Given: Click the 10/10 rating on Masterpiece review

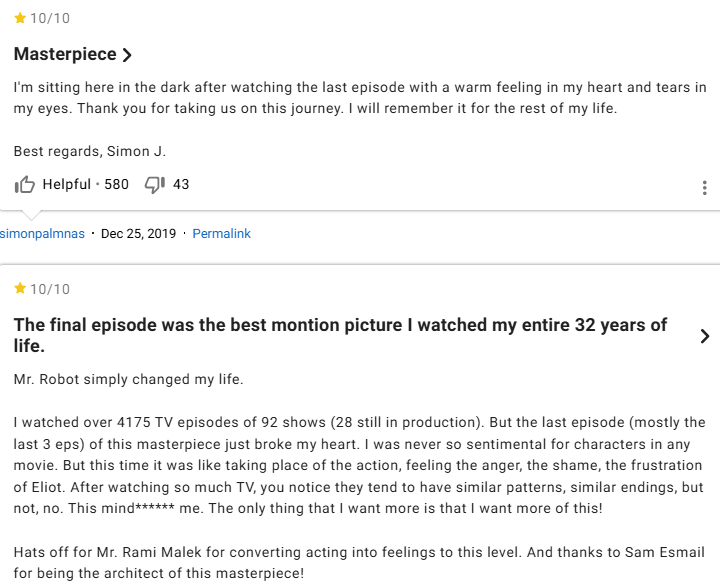Looking at the screenshot, I should [50, 18].
